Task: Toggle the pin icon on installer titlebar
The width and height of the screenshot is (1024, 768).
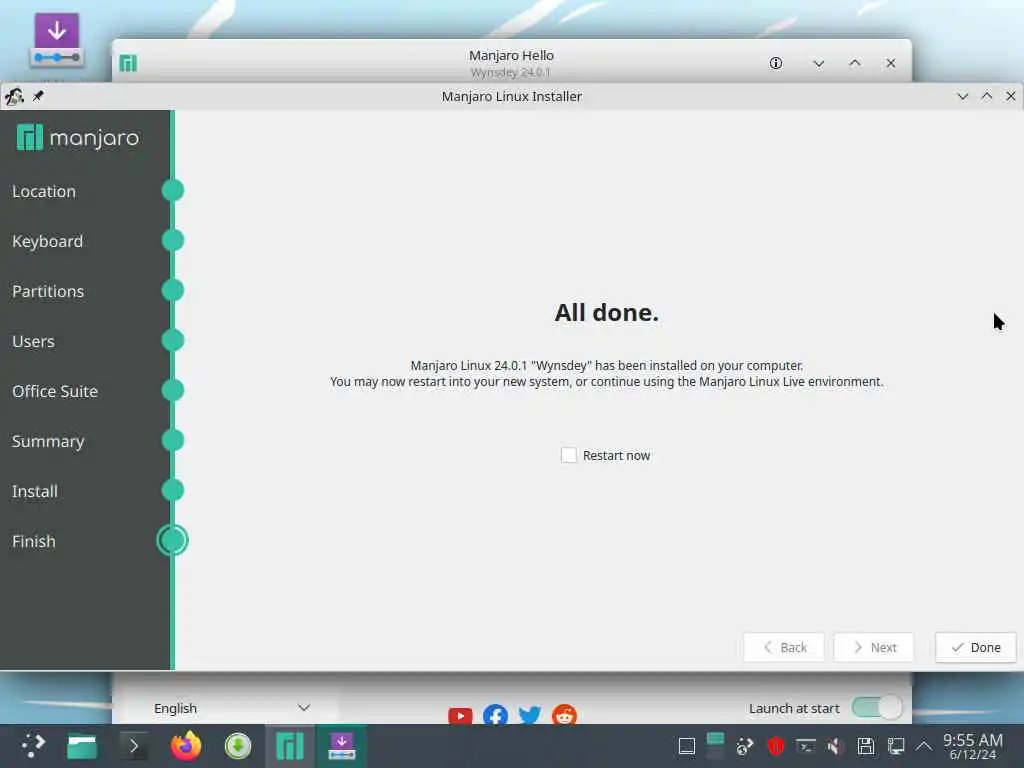Action: point(39,96)
